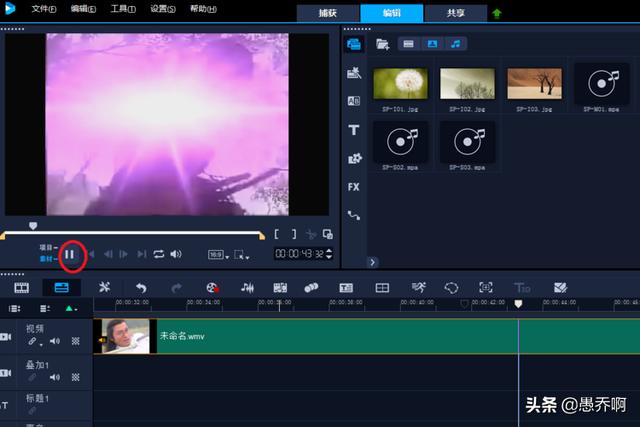Viewport: 640px width, 427px height.
Task: Pause the preview playback
Action: [69, 254]
